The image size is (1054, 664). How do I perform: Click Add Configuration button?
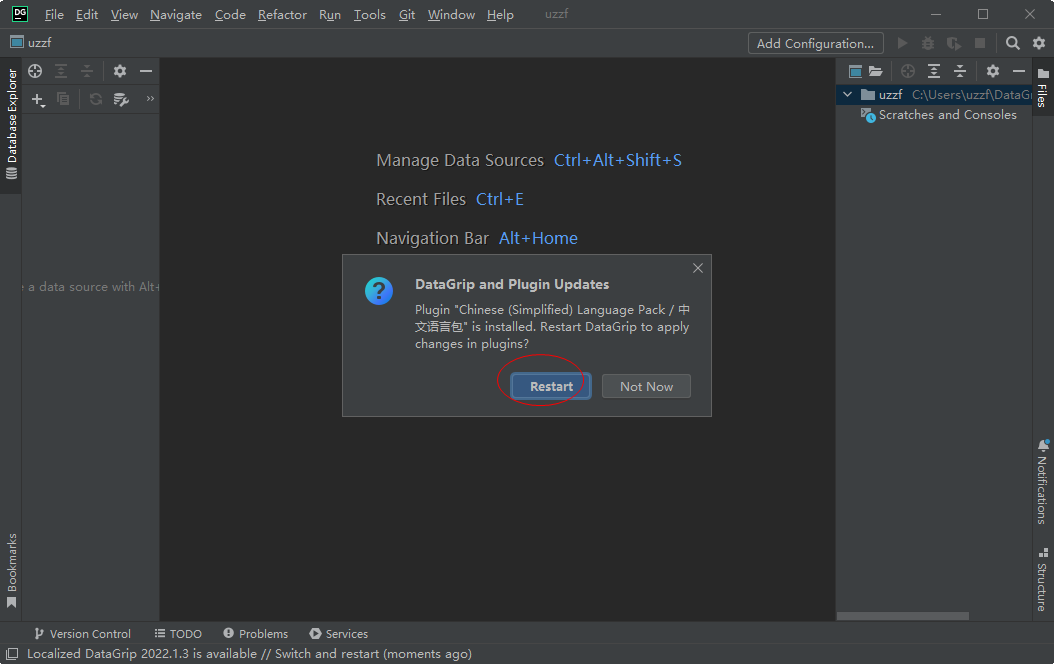point(815,43)
